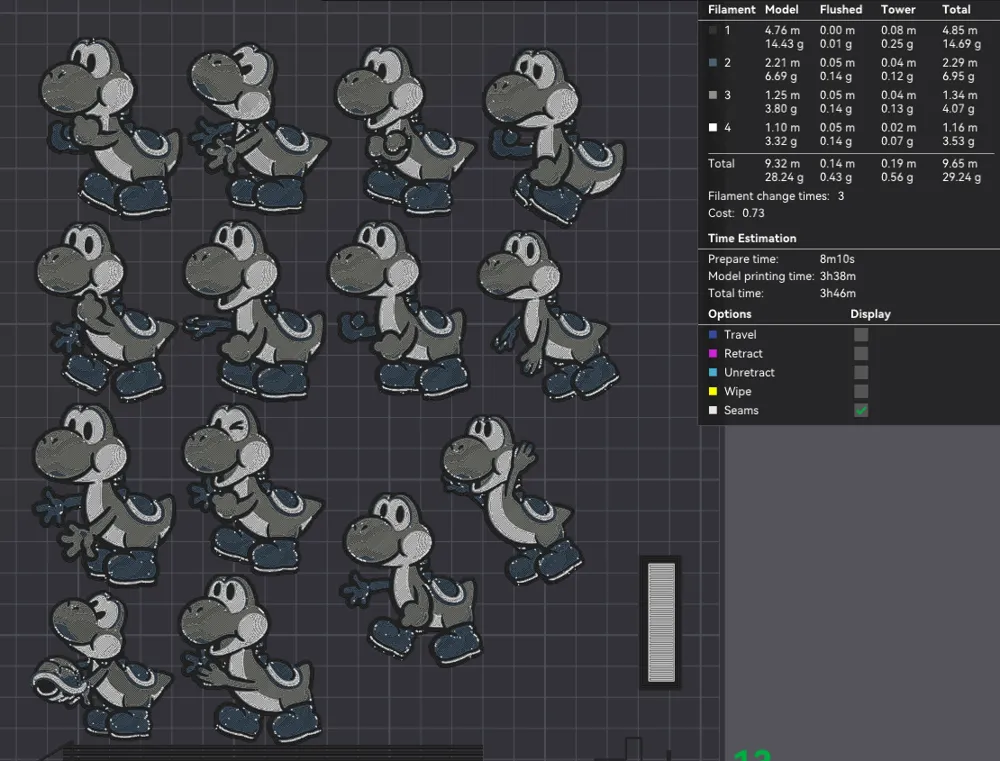Click the Filament column header

pos(732,10)
